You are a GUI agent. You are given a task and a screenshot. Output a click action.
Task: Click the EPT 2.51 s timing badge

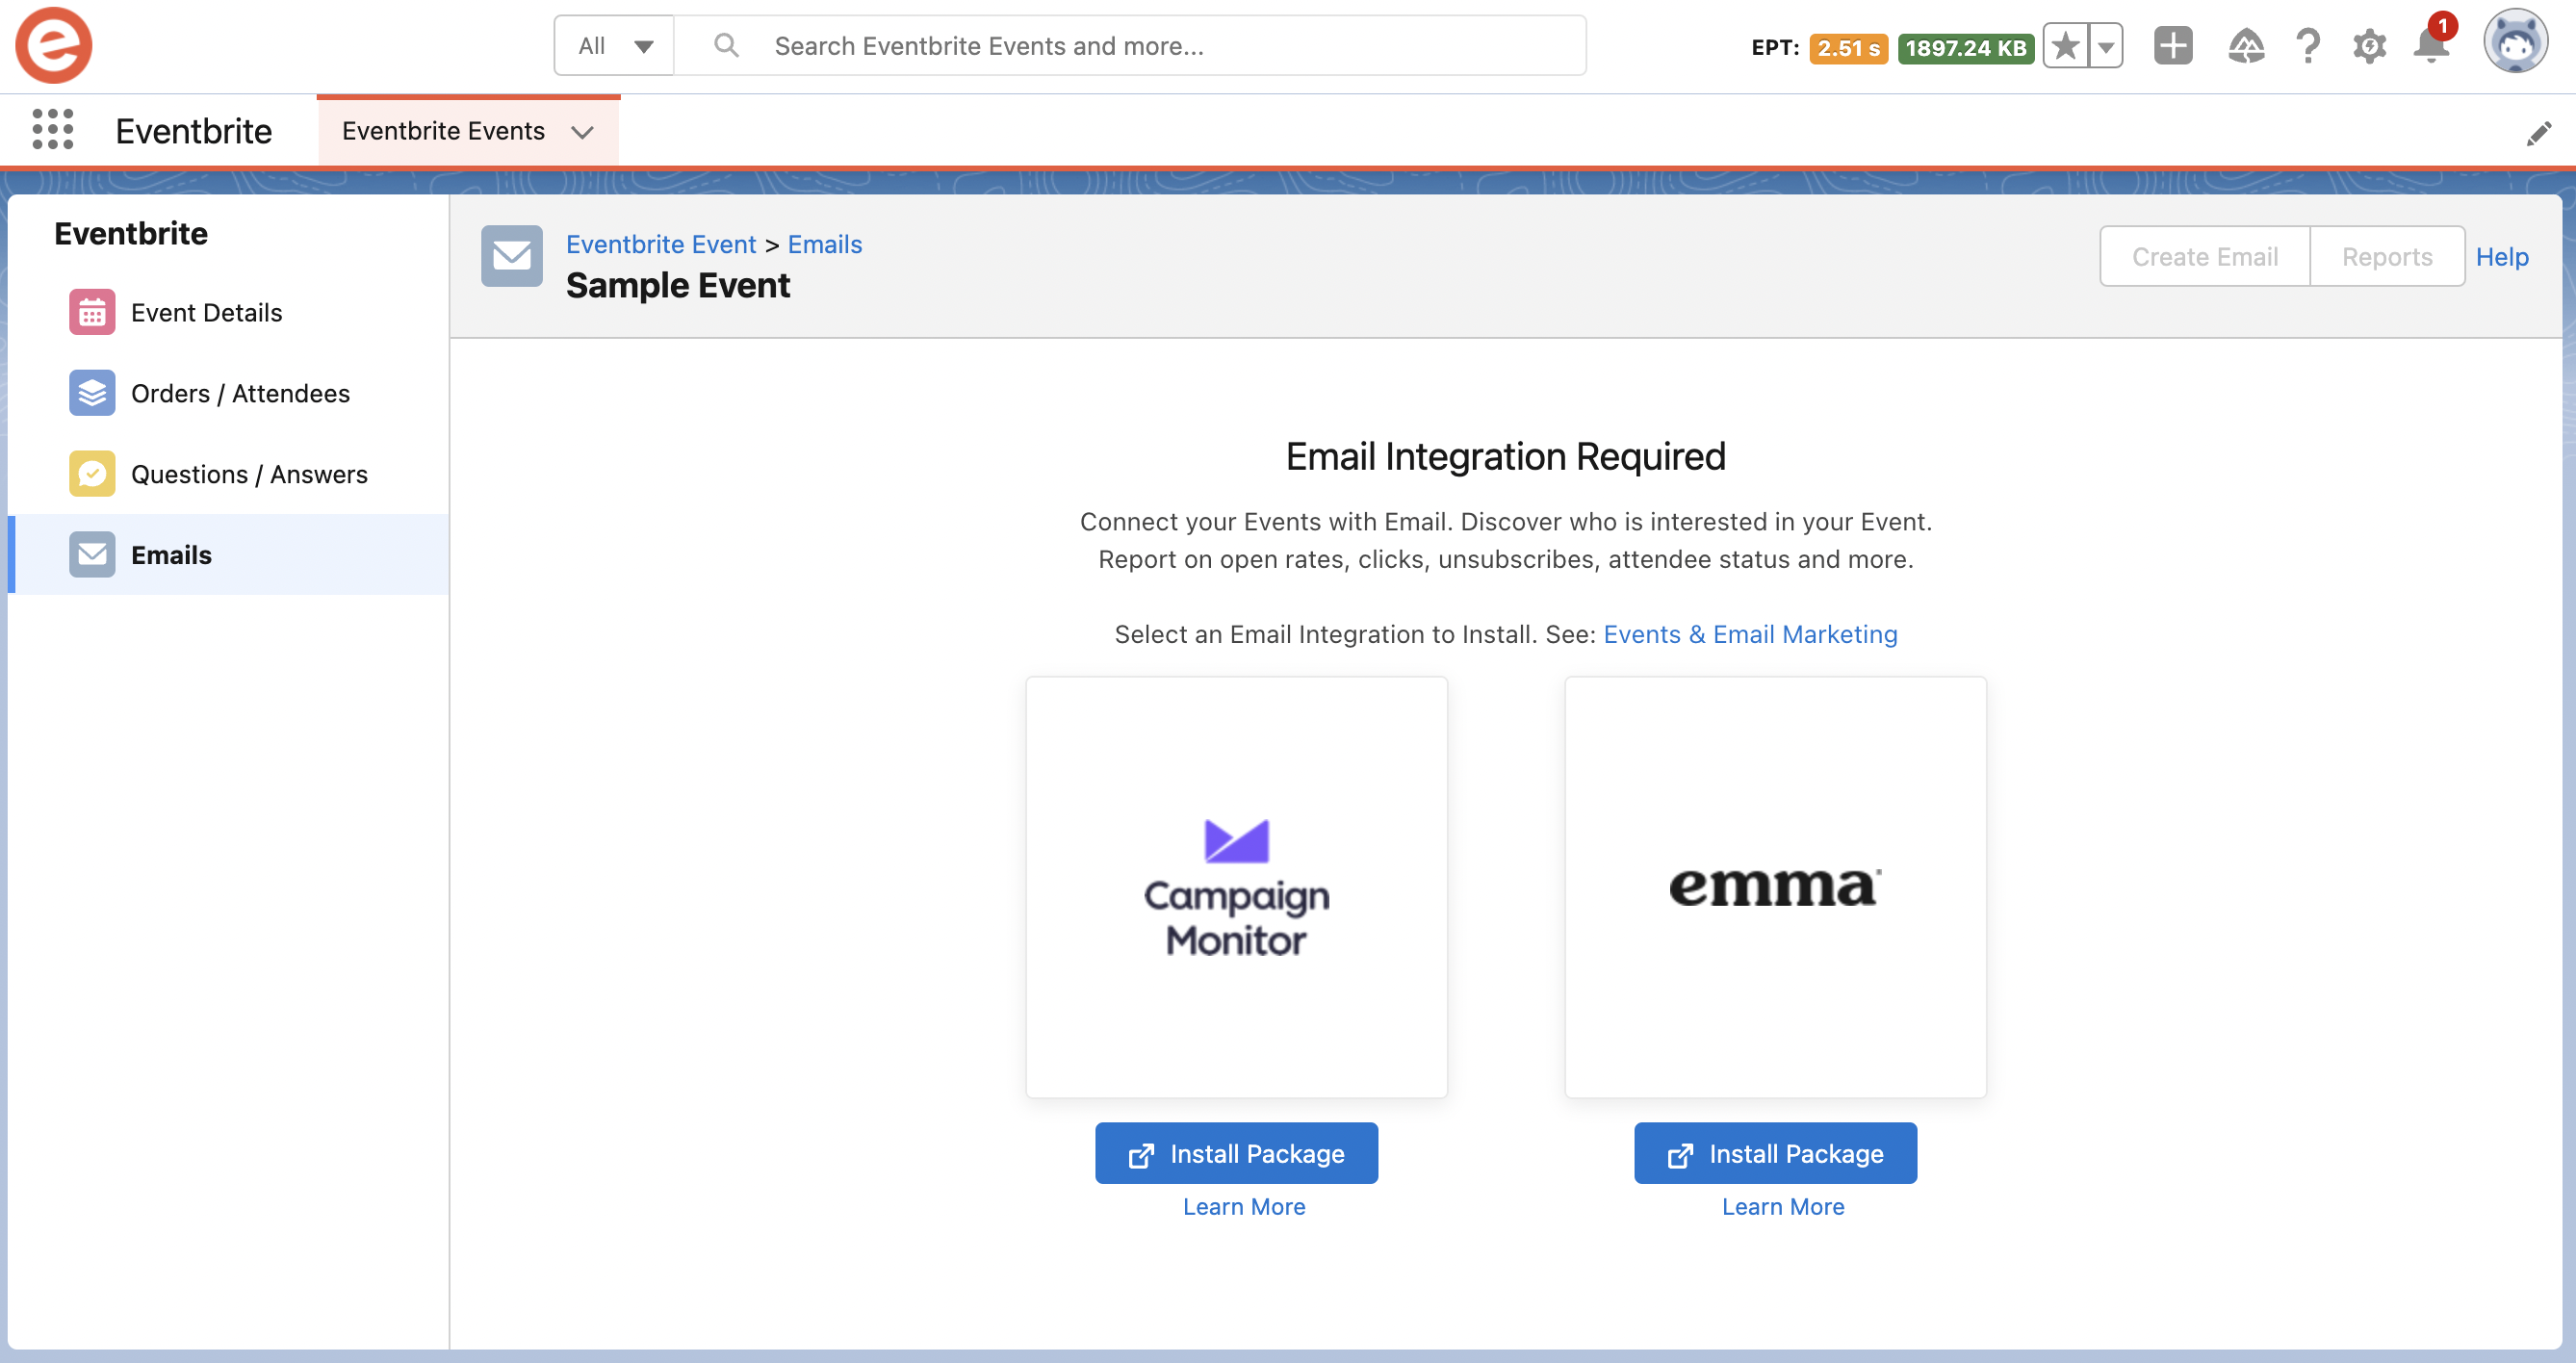[x=1847, y=48]
